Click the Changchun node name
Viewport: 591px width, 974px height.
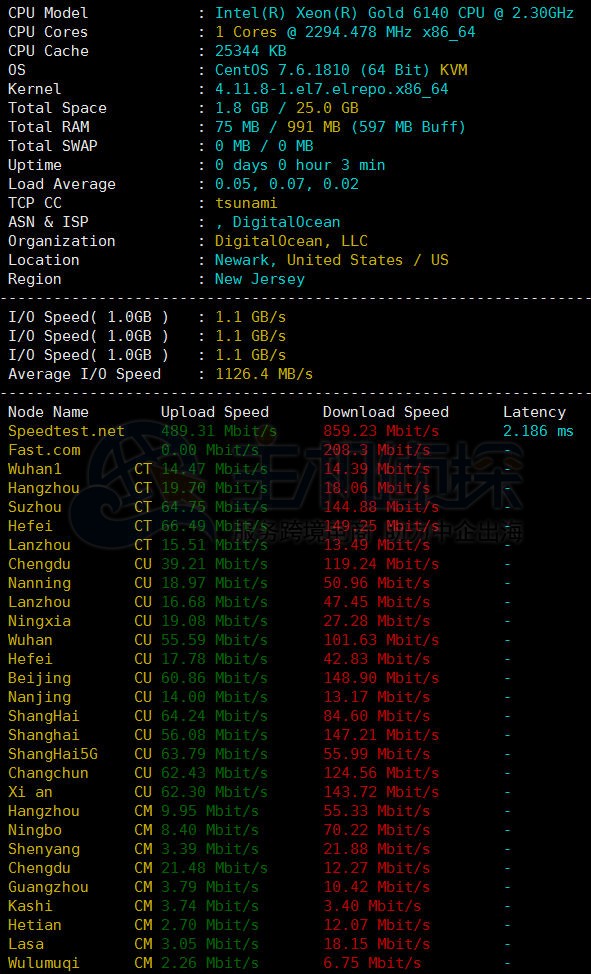pos(48,773)
